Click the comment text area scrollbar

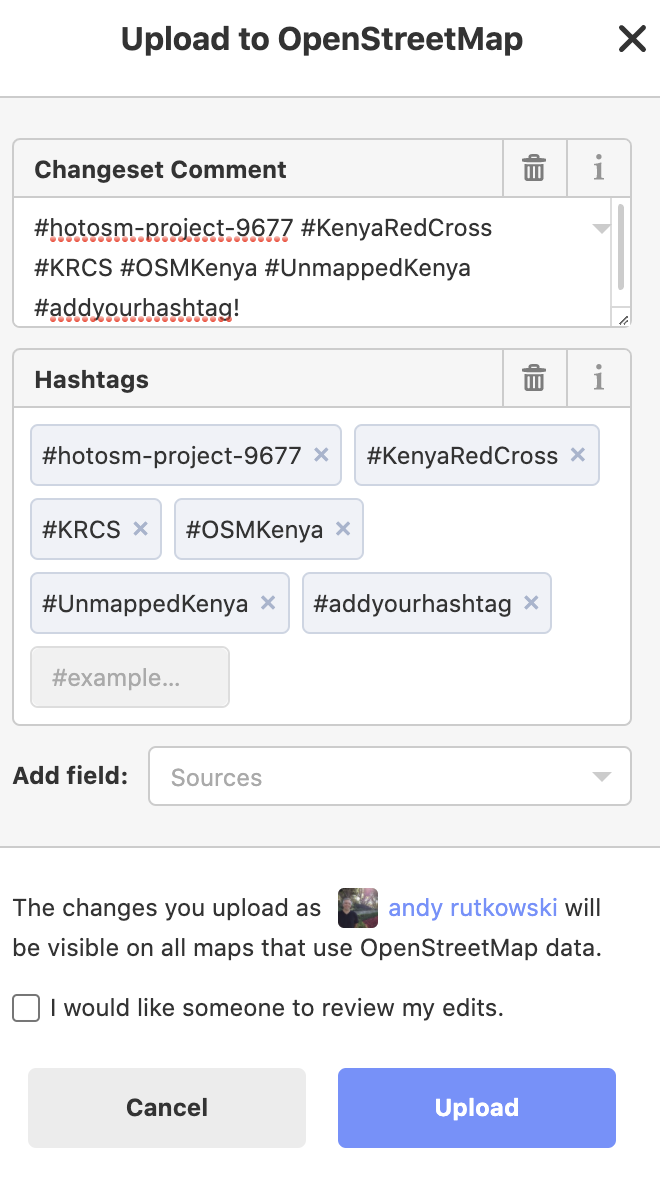(621, 246)
